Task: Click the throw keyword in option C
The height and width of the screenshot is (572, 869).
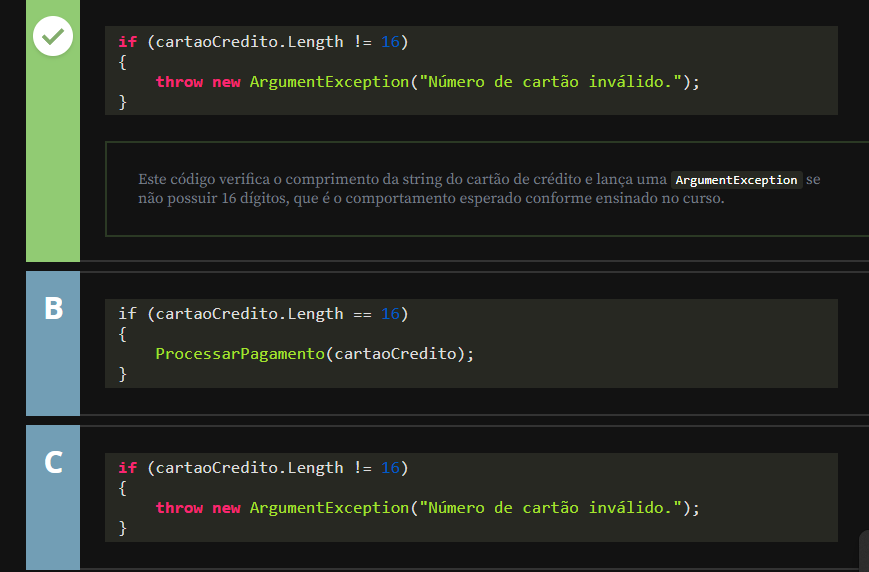Action: 179,508
